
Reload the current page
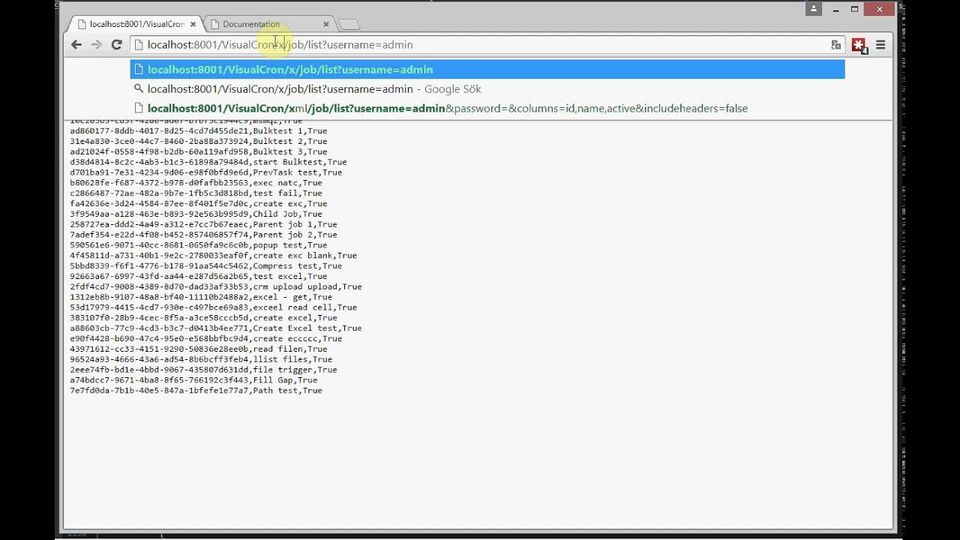point(116,45)
